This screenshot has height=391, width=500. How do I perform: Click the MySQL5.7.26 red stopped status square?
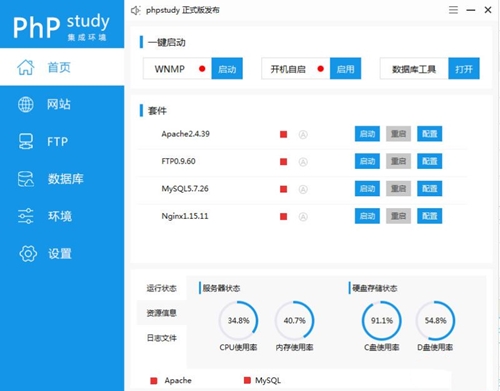[284, 189]
